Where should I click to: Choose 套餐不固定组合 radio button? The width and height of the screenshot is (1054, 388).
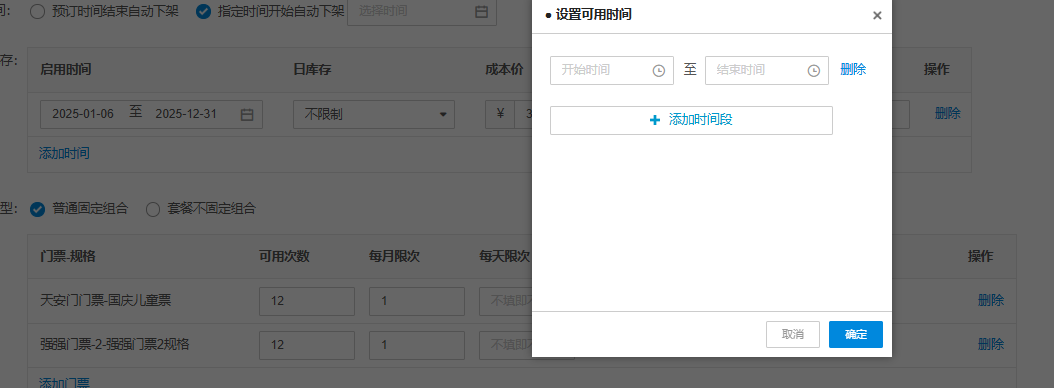tap(153, 209)
